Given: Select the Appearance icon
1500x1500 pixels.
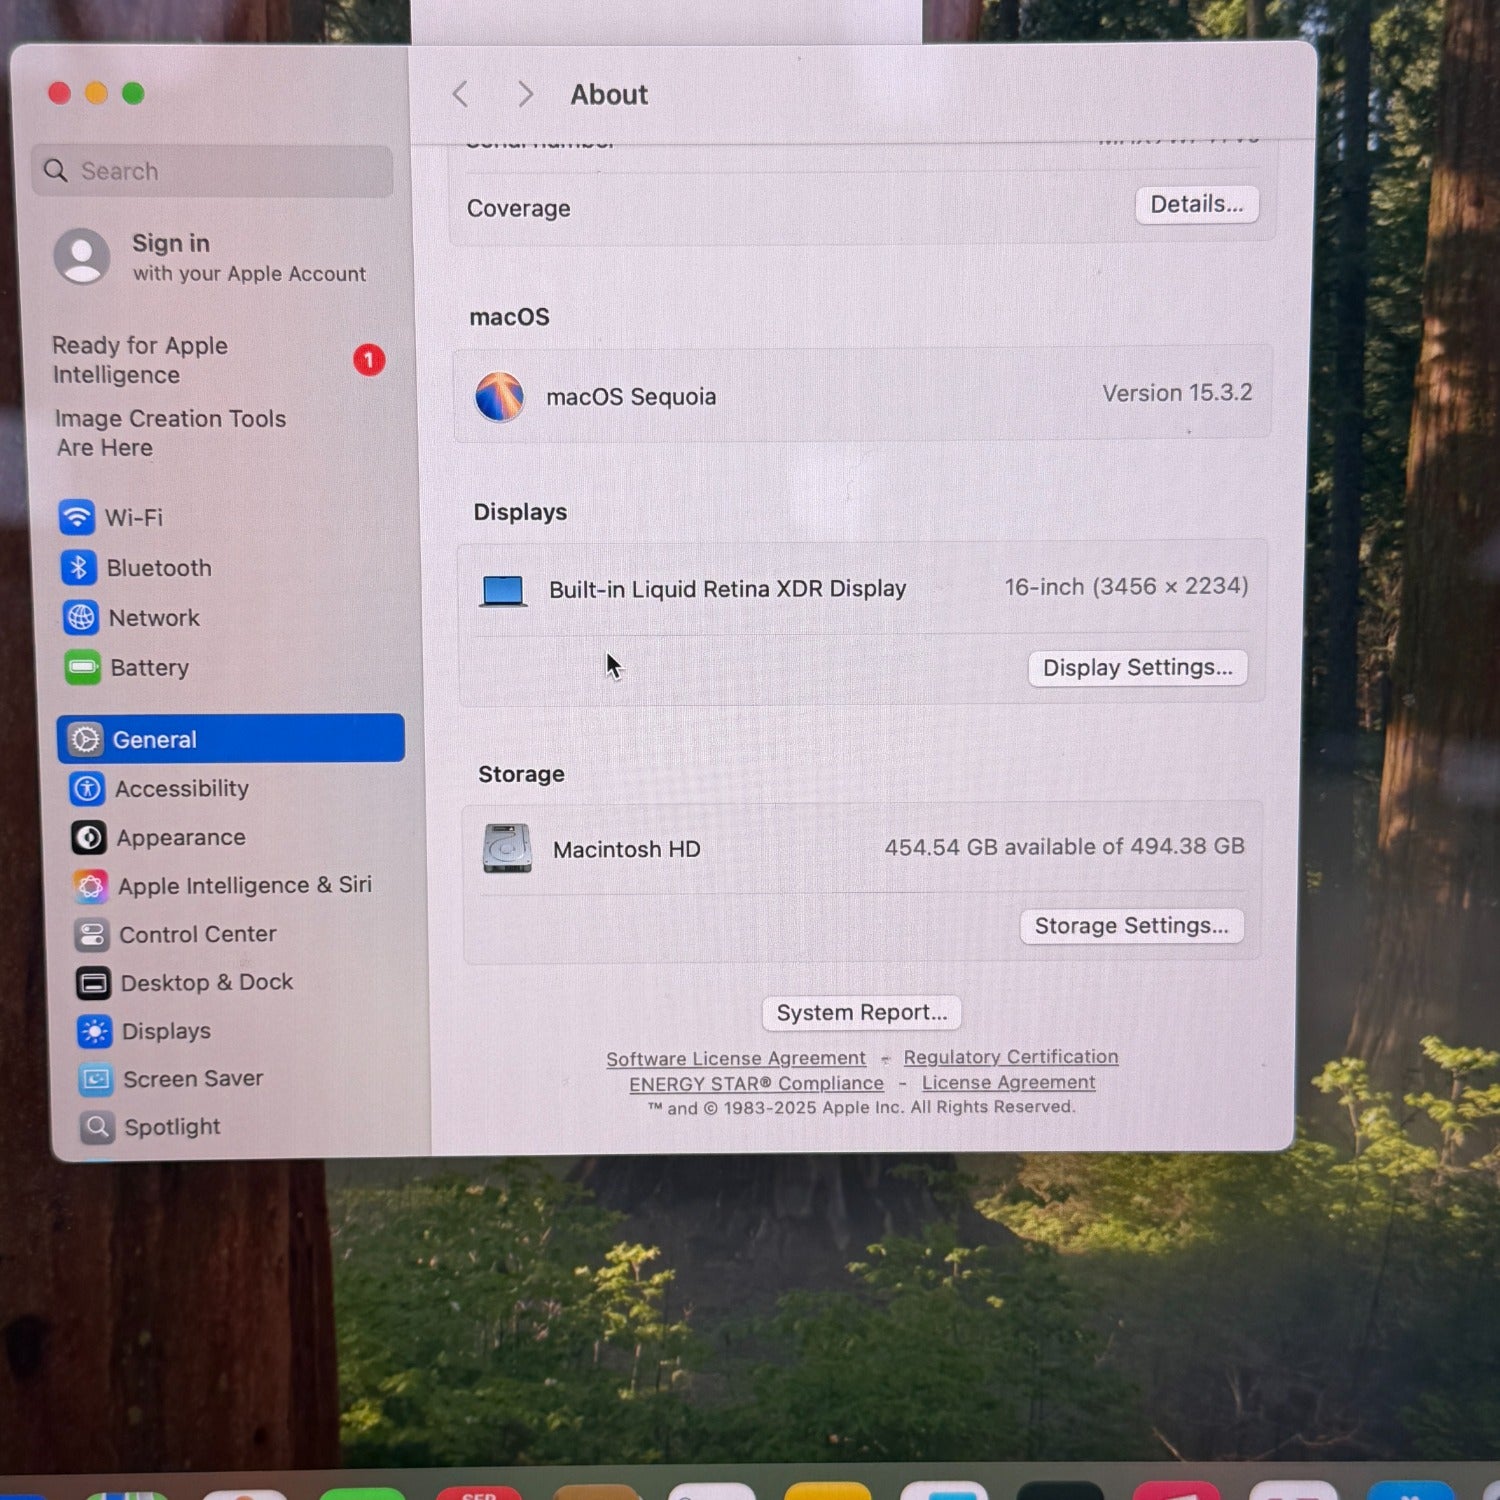Looking at the screenshot, I should pyautogui.click(x=89, y=837).
